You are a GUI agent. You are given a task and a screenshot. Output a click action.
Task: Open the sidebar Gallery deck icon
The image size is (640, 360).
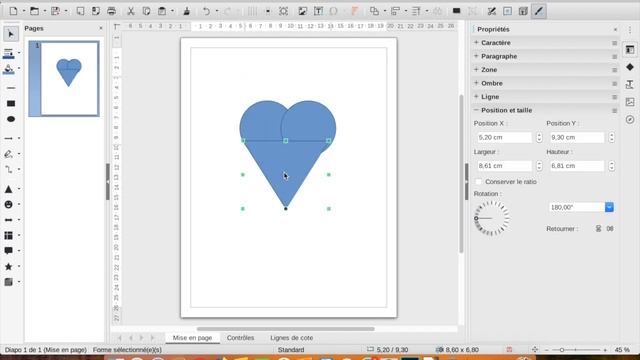coord(630,102)
